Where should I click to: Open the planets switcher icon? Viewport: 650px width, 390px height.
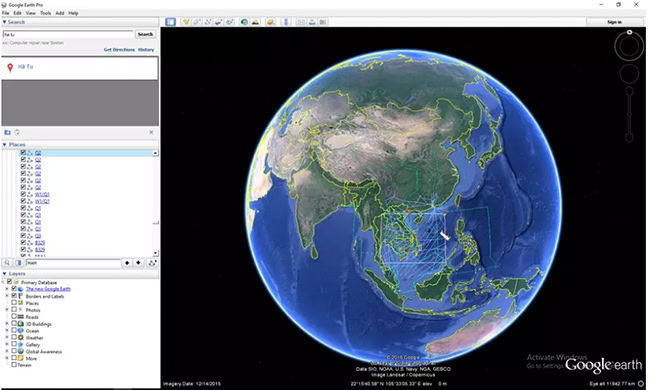[x=271, y=22]
